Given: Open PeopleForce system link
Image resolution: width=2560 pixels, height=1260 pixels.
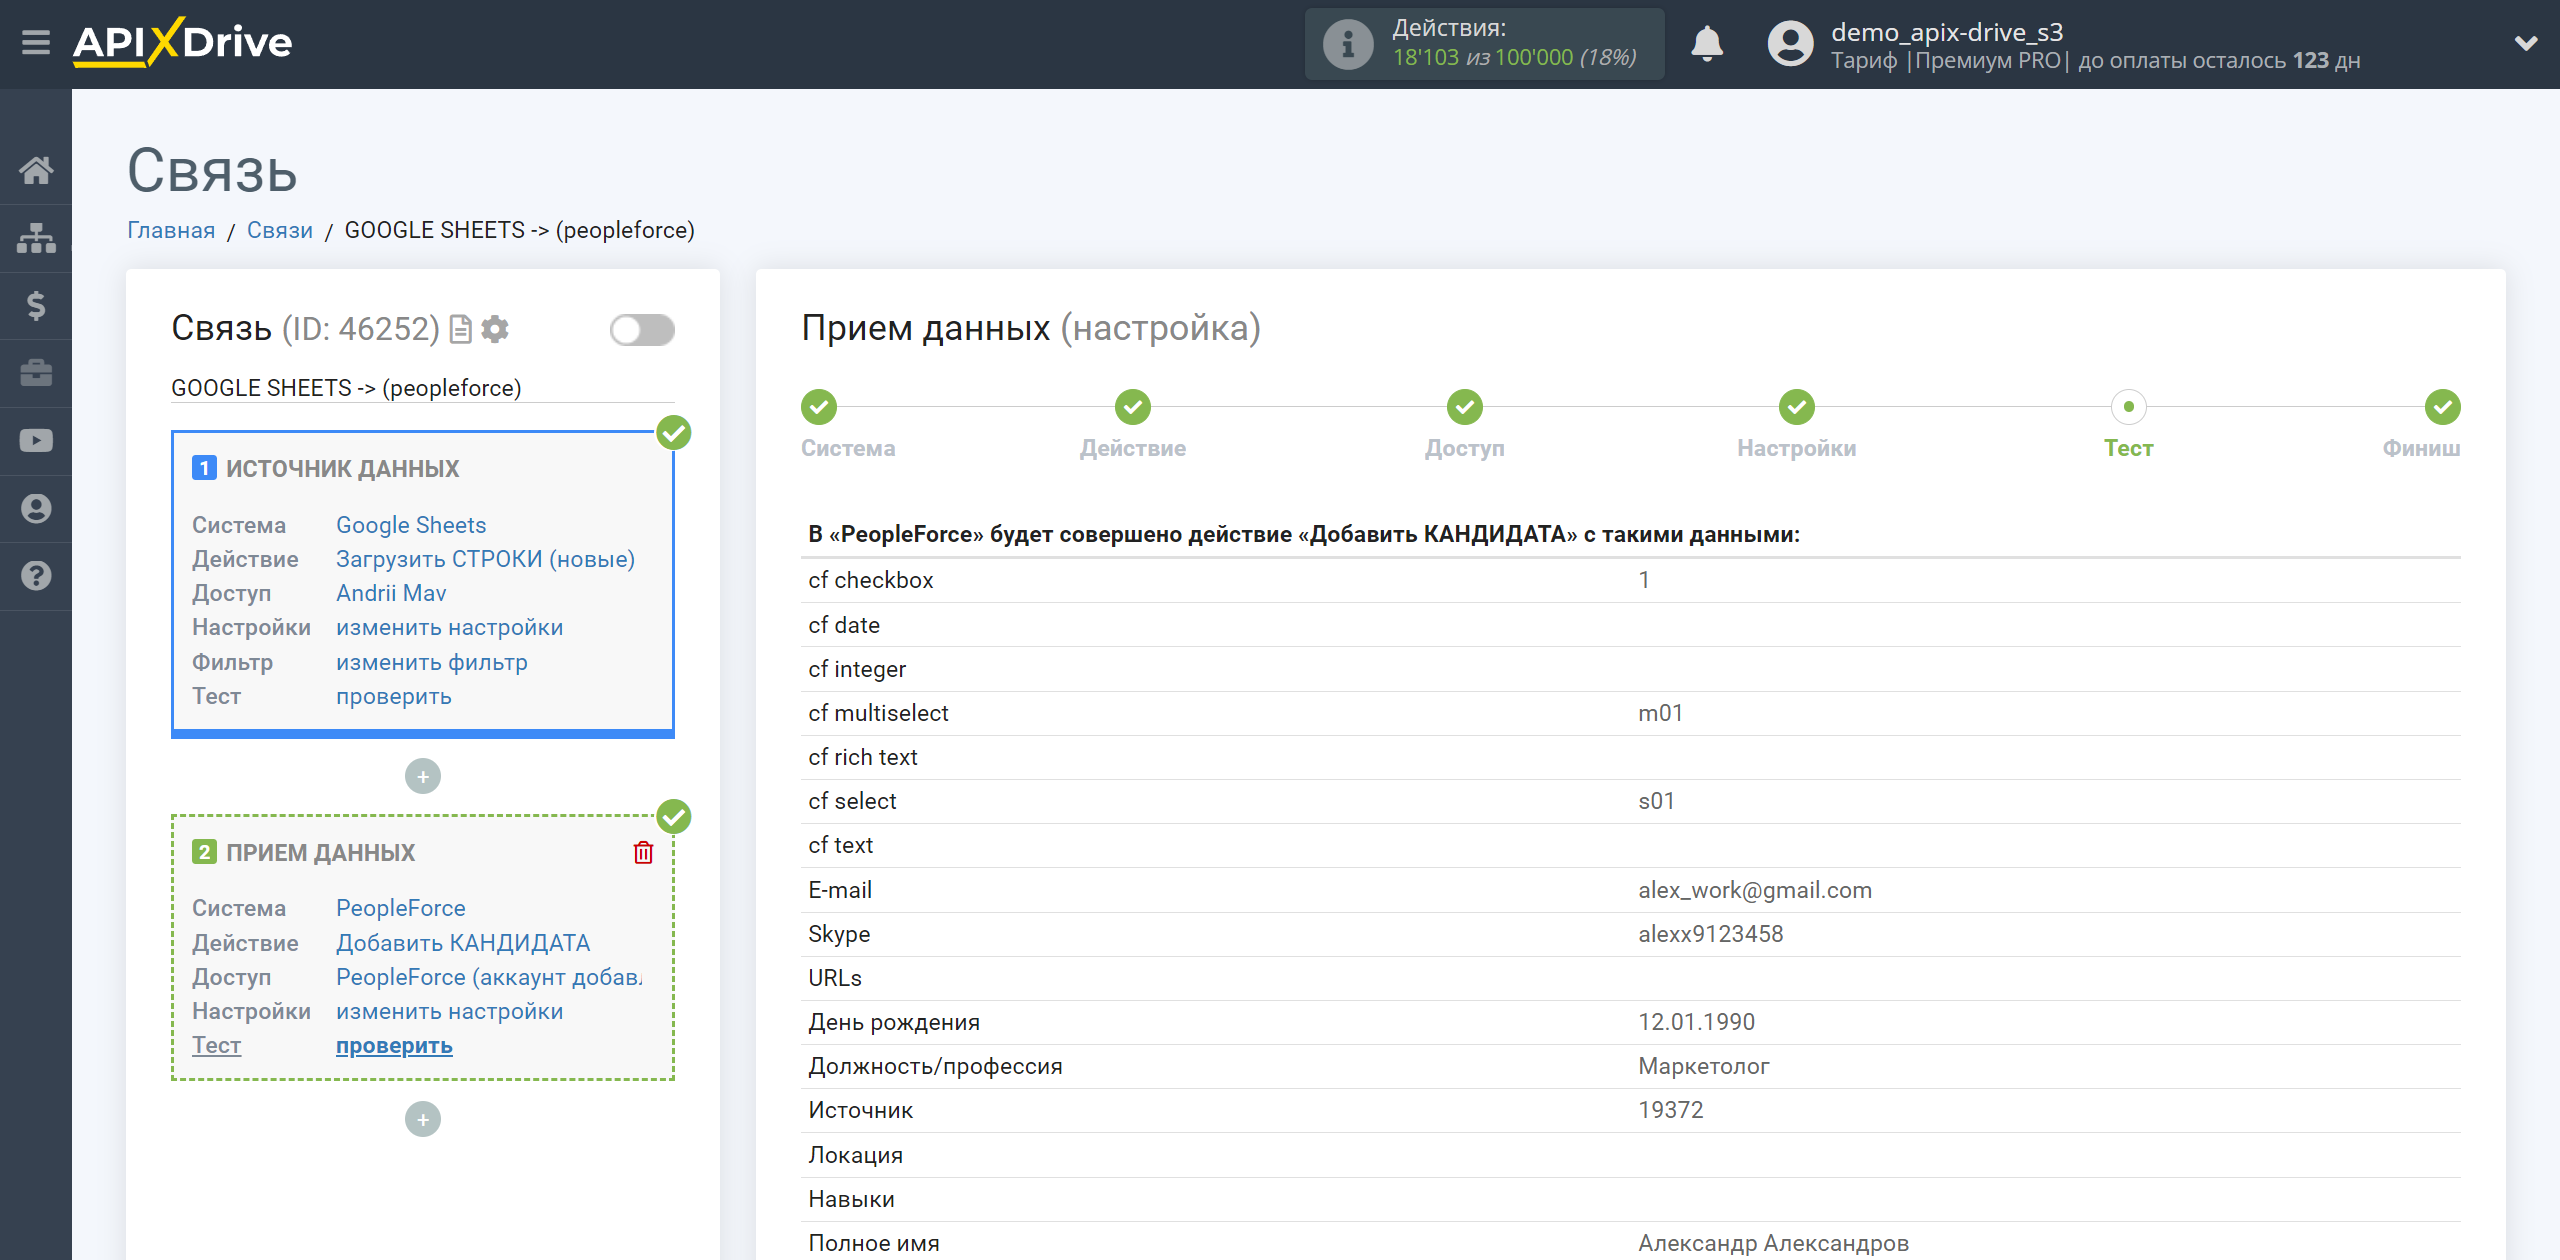Looking at the screenshot, I should (401, 908).
